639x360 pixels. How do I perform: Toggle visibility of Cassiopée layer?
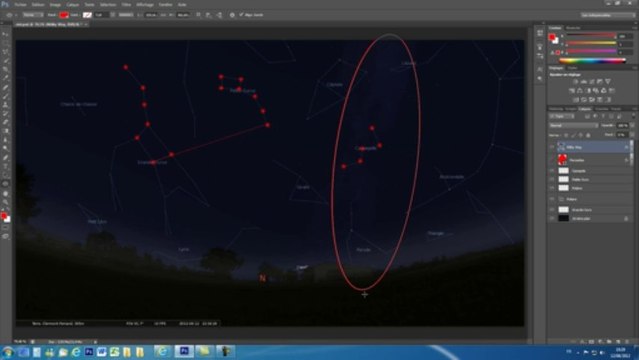click(x=551, y=171)
